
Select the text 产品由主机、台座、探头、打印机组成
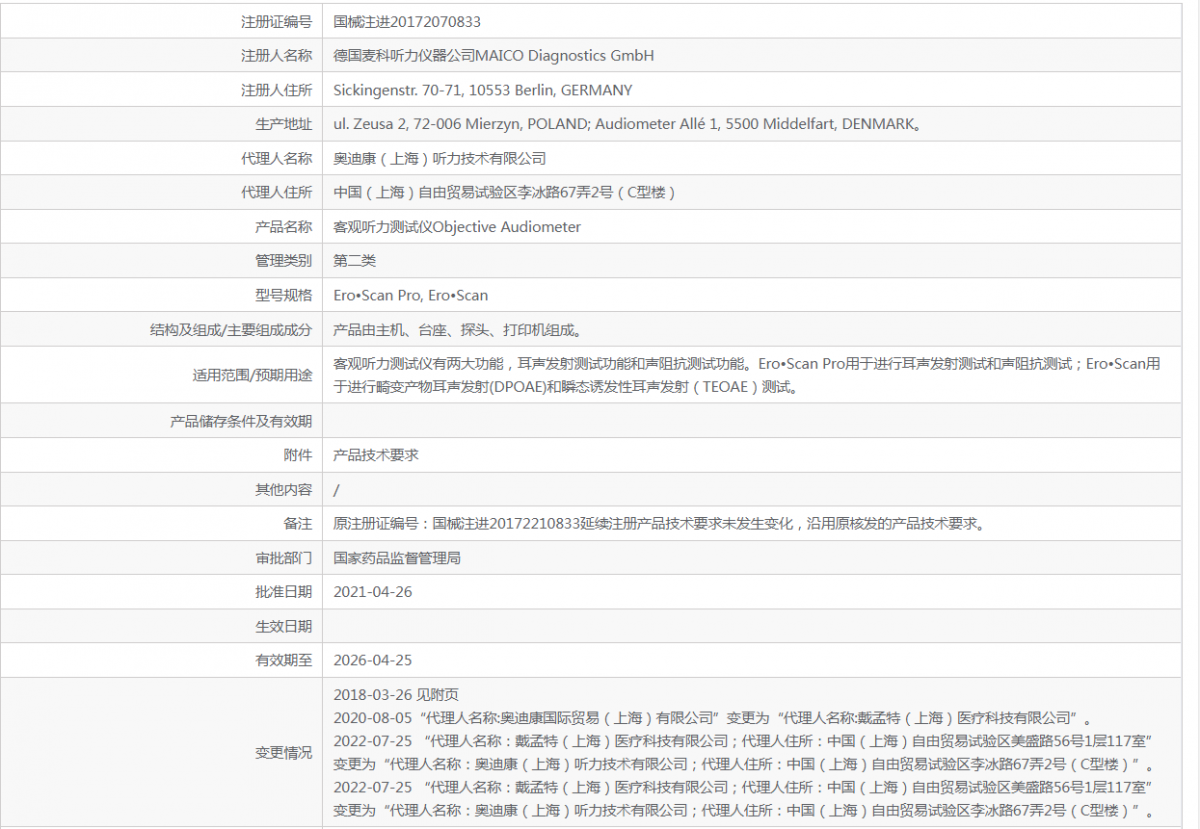456,329
